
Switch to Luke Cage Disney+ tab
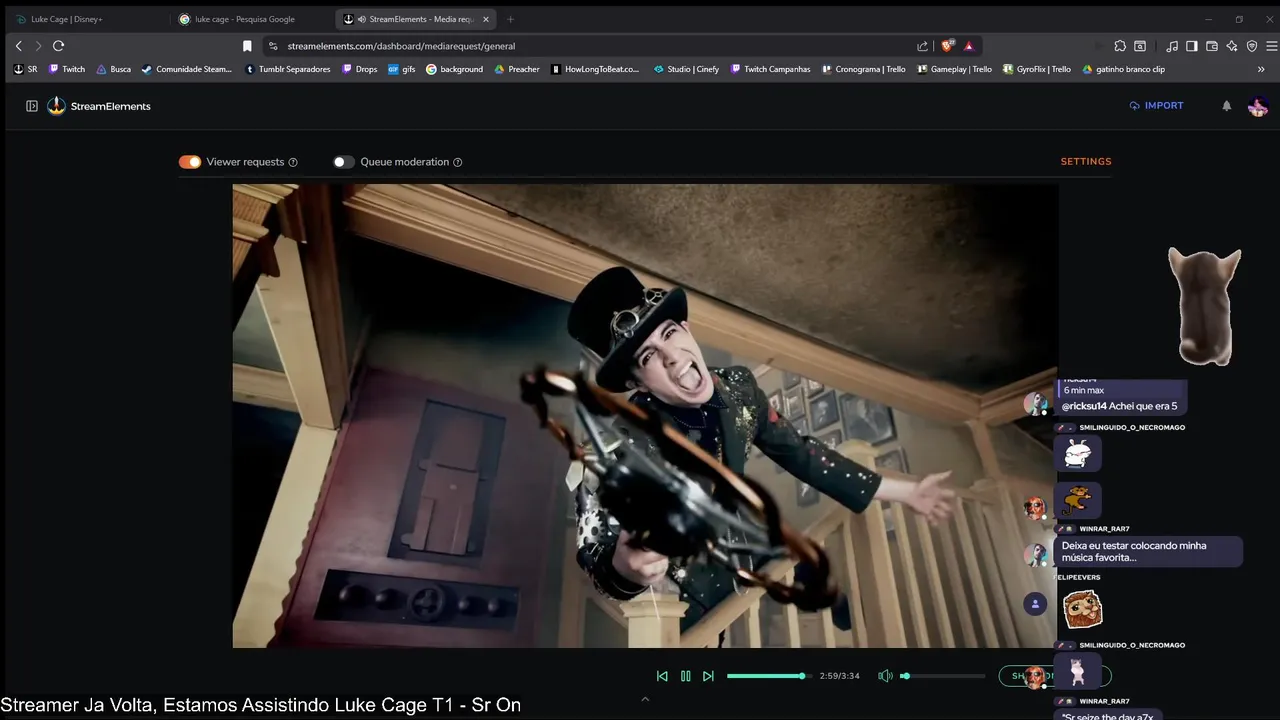86,19
